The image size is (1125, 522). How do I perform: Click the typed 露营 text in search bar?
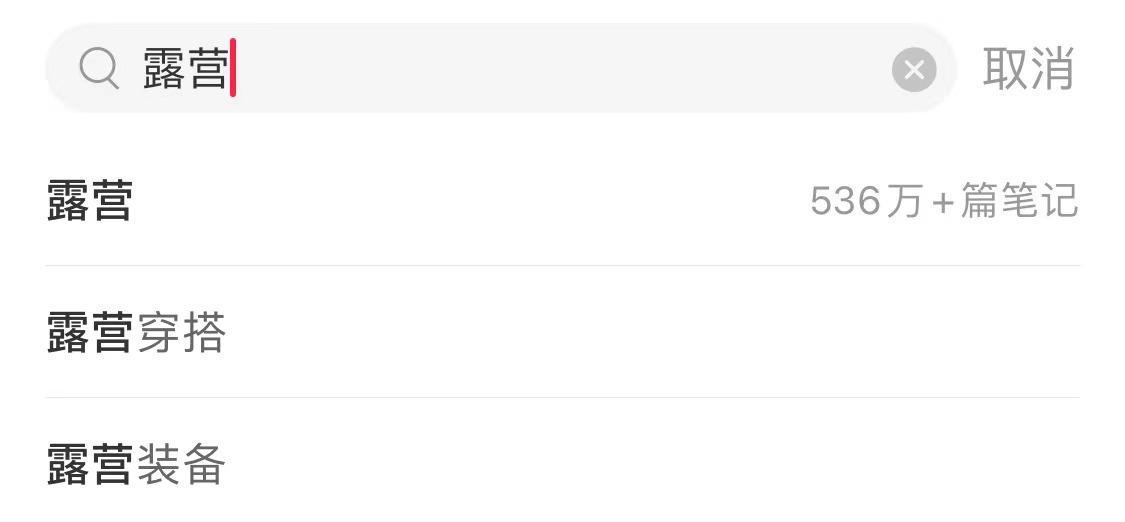pos(184,69)
